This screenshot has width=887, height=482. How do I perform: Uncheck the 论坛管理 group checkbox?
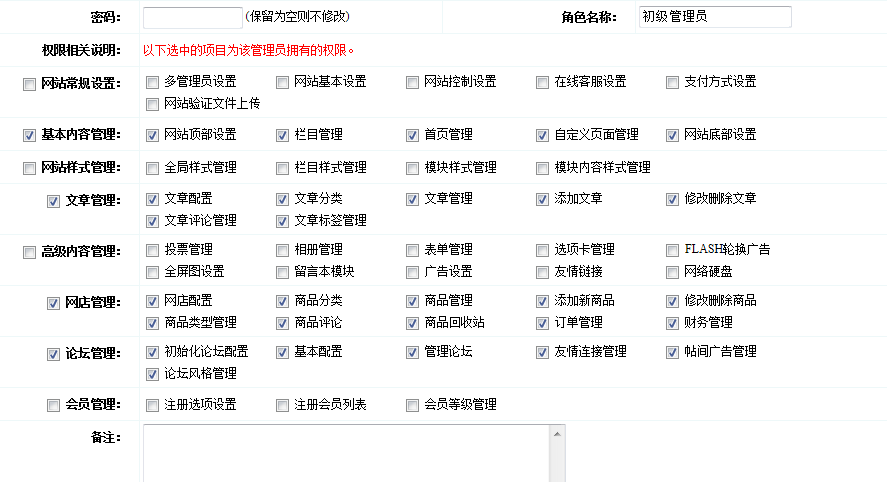53,355
